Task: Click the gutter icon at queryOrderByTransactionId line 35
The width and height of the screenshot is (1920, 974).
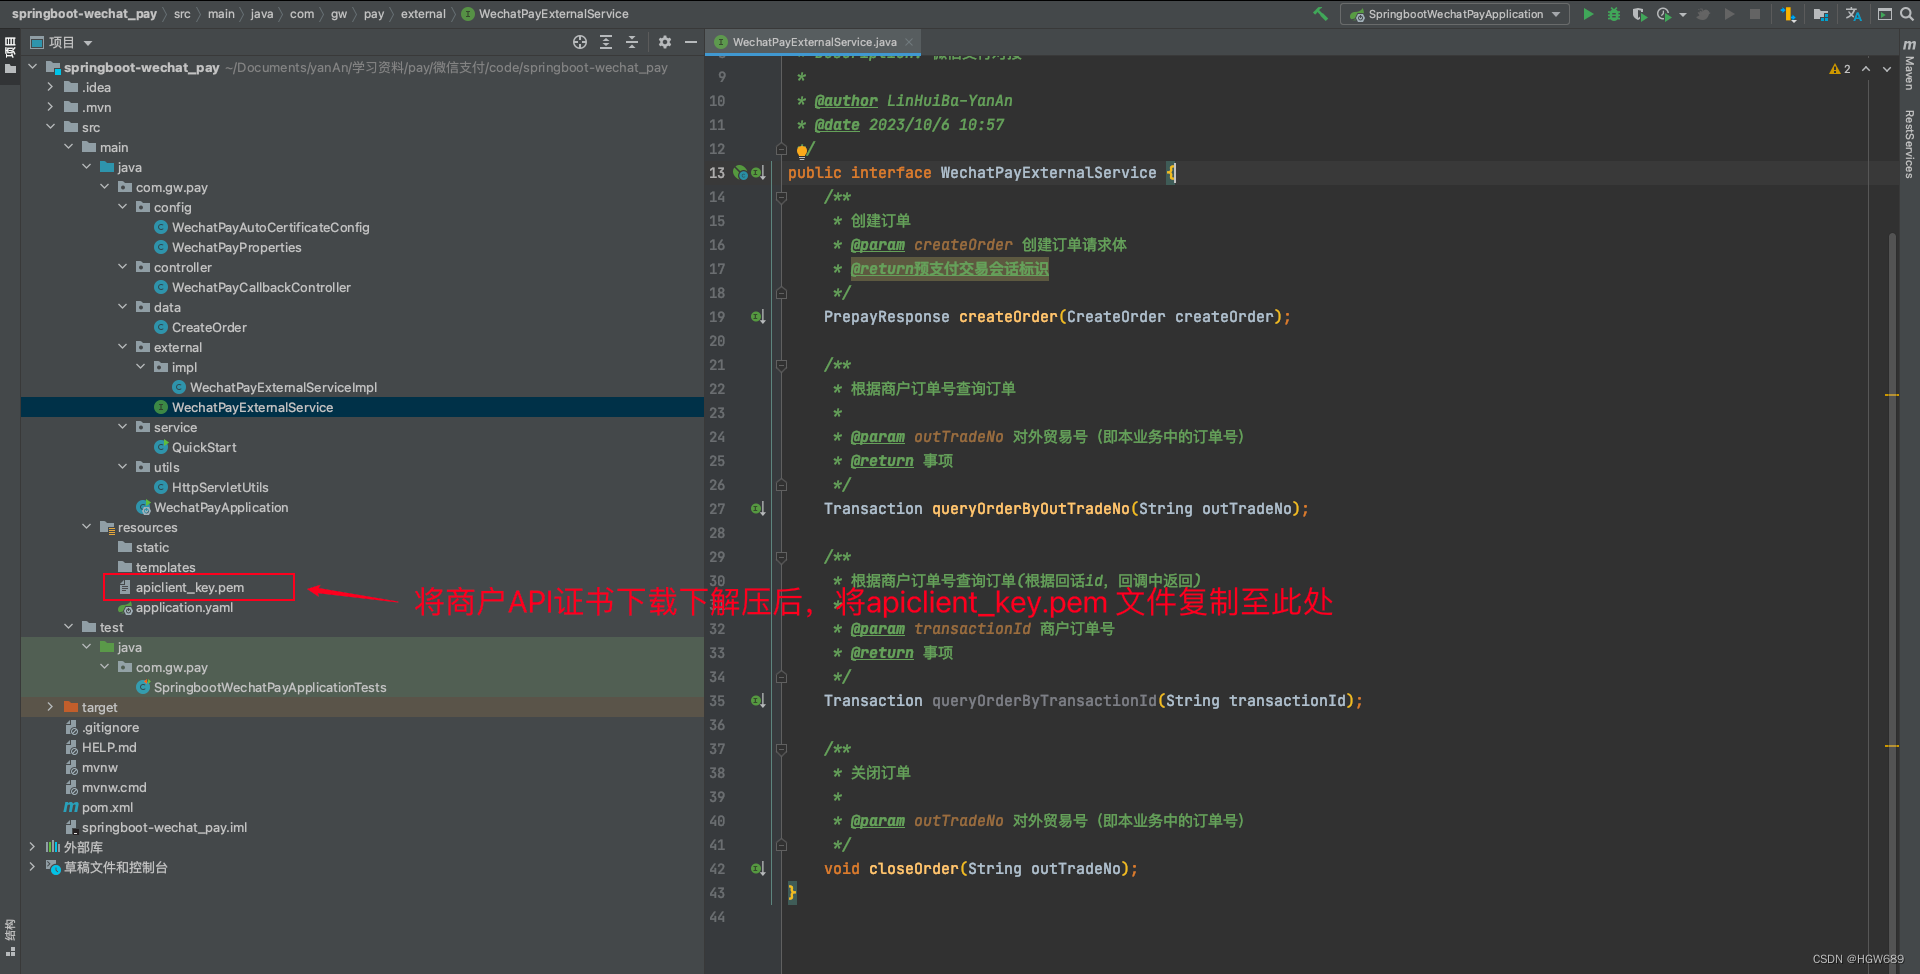Action: [758, 701]
